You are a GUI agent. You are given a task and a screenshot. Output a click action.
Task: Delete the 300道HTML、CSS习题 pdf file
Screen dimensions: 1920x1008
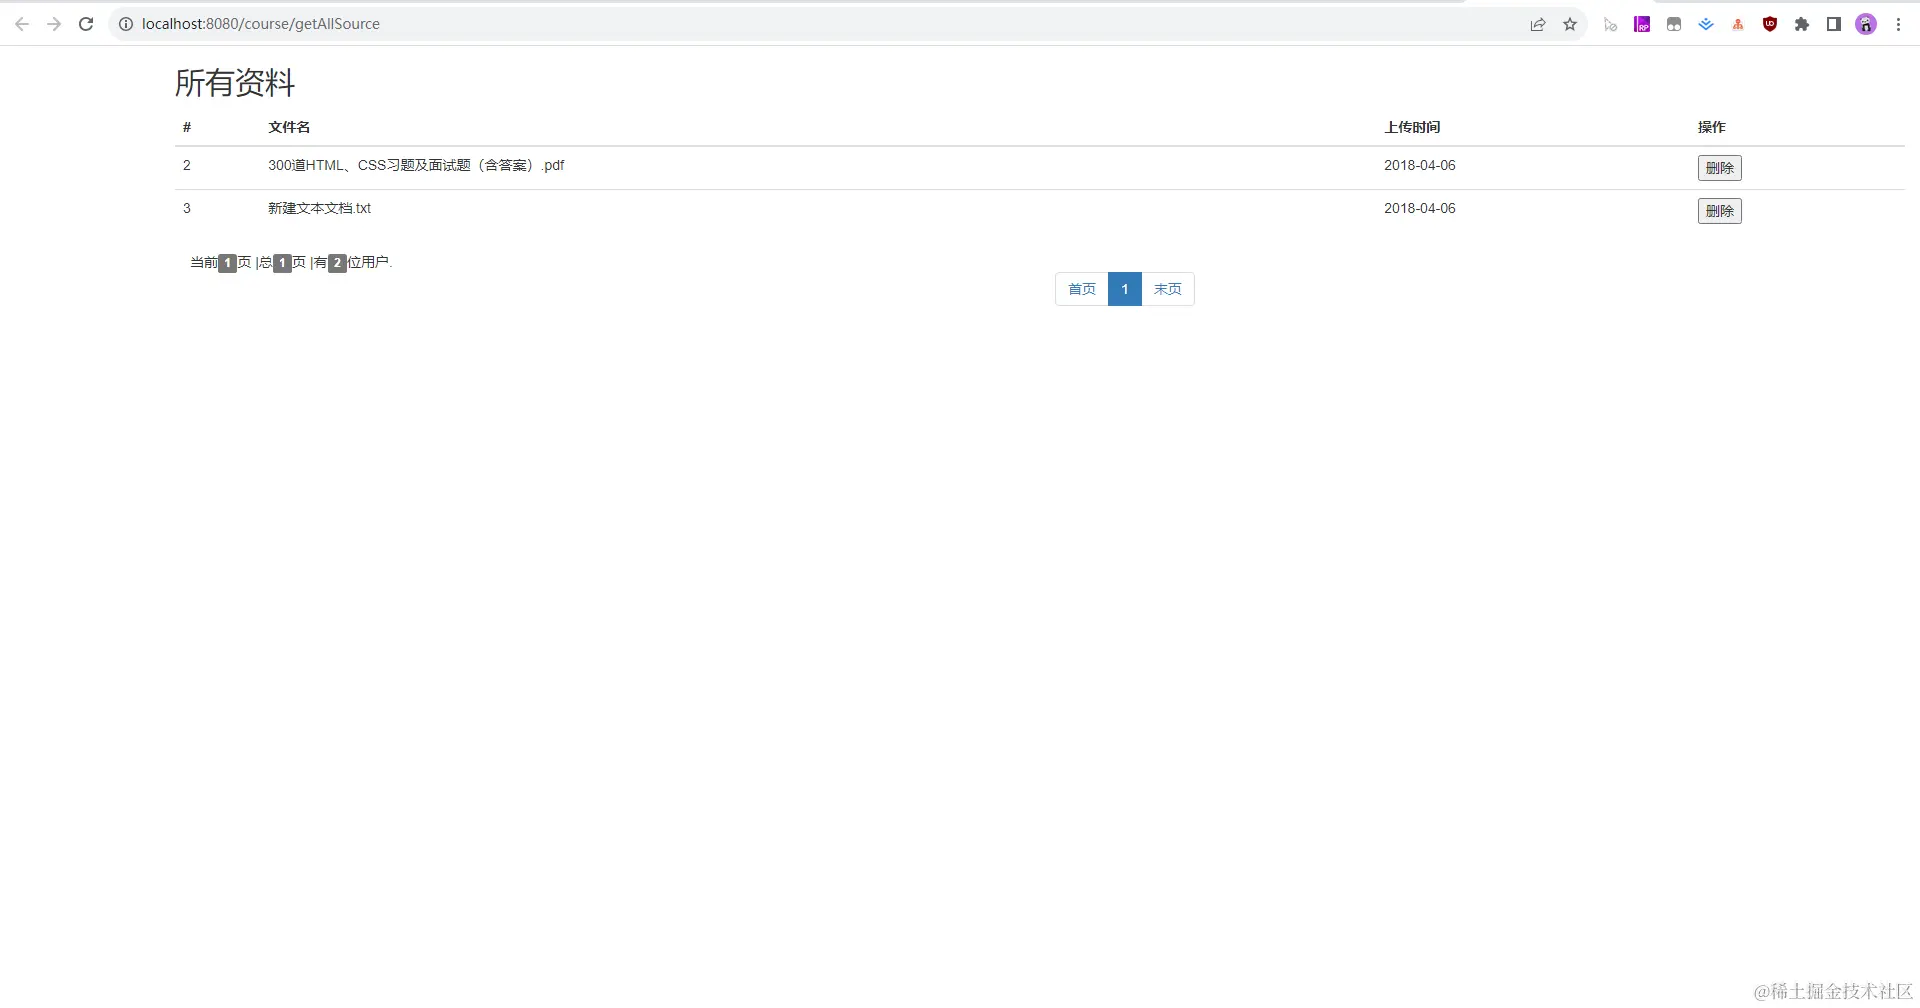pos(1719,168)
